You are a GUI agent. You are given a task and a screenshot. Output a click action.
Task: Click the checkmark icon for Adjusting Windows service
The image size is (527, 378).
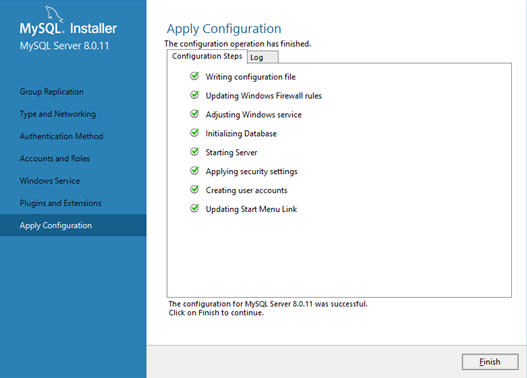click(195, 114)
